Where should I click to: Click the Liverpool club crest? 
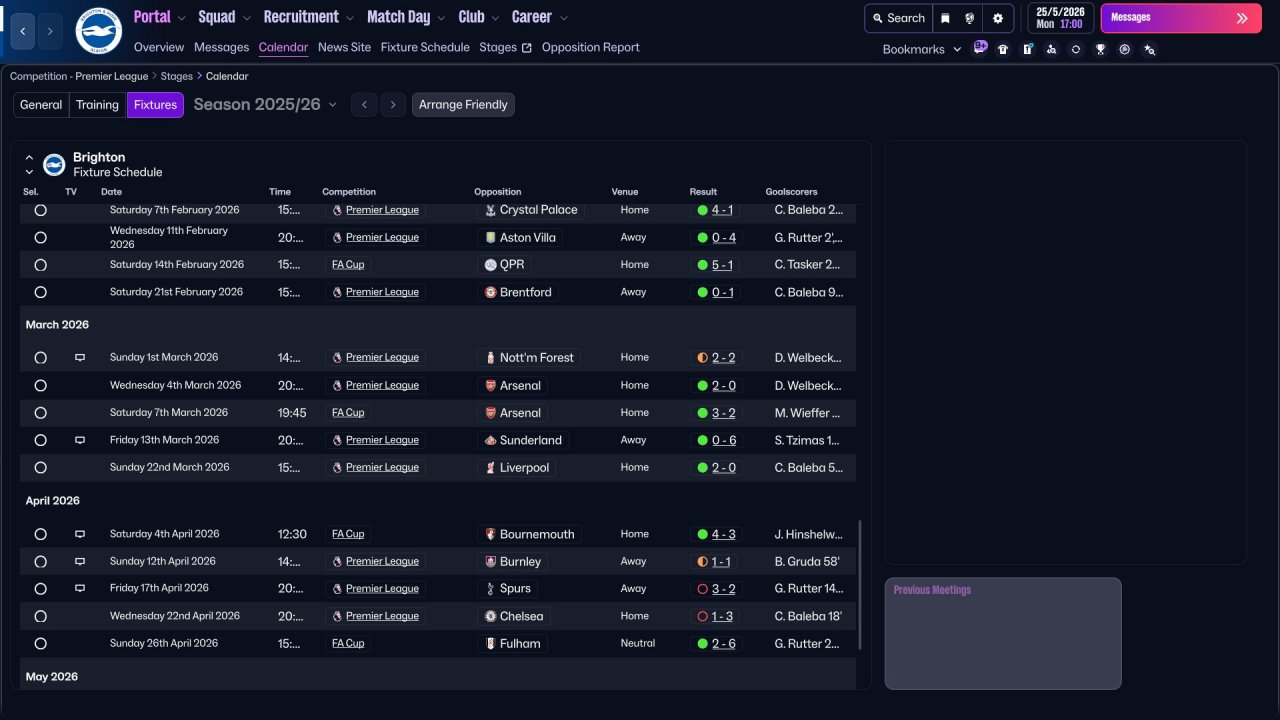(x=490, y=468)
